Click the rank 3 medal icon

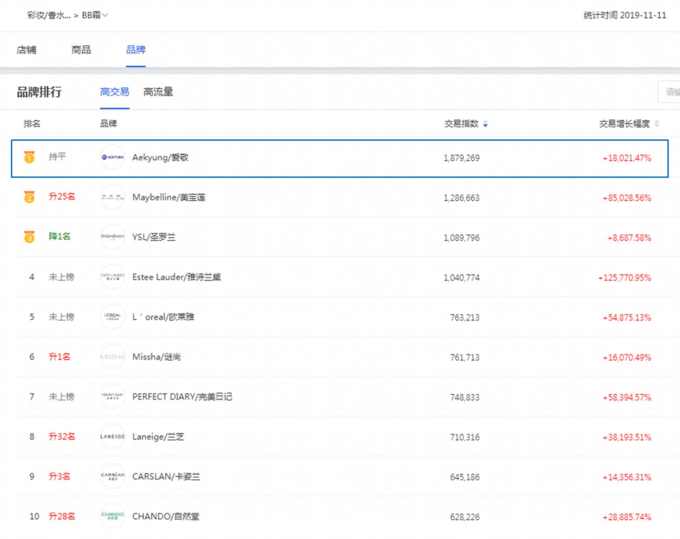29,237
